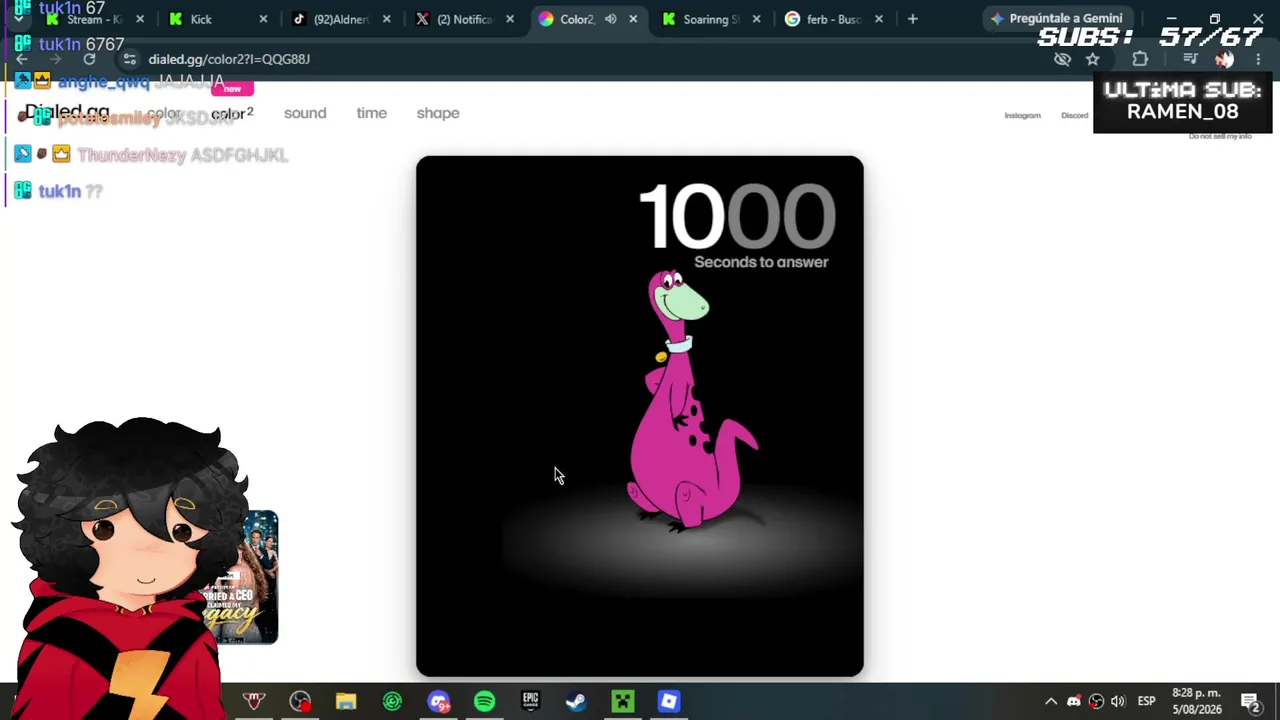1280x720 pixels.
Task: Open the tab search dropdown arrow
Action: [18, 19]
